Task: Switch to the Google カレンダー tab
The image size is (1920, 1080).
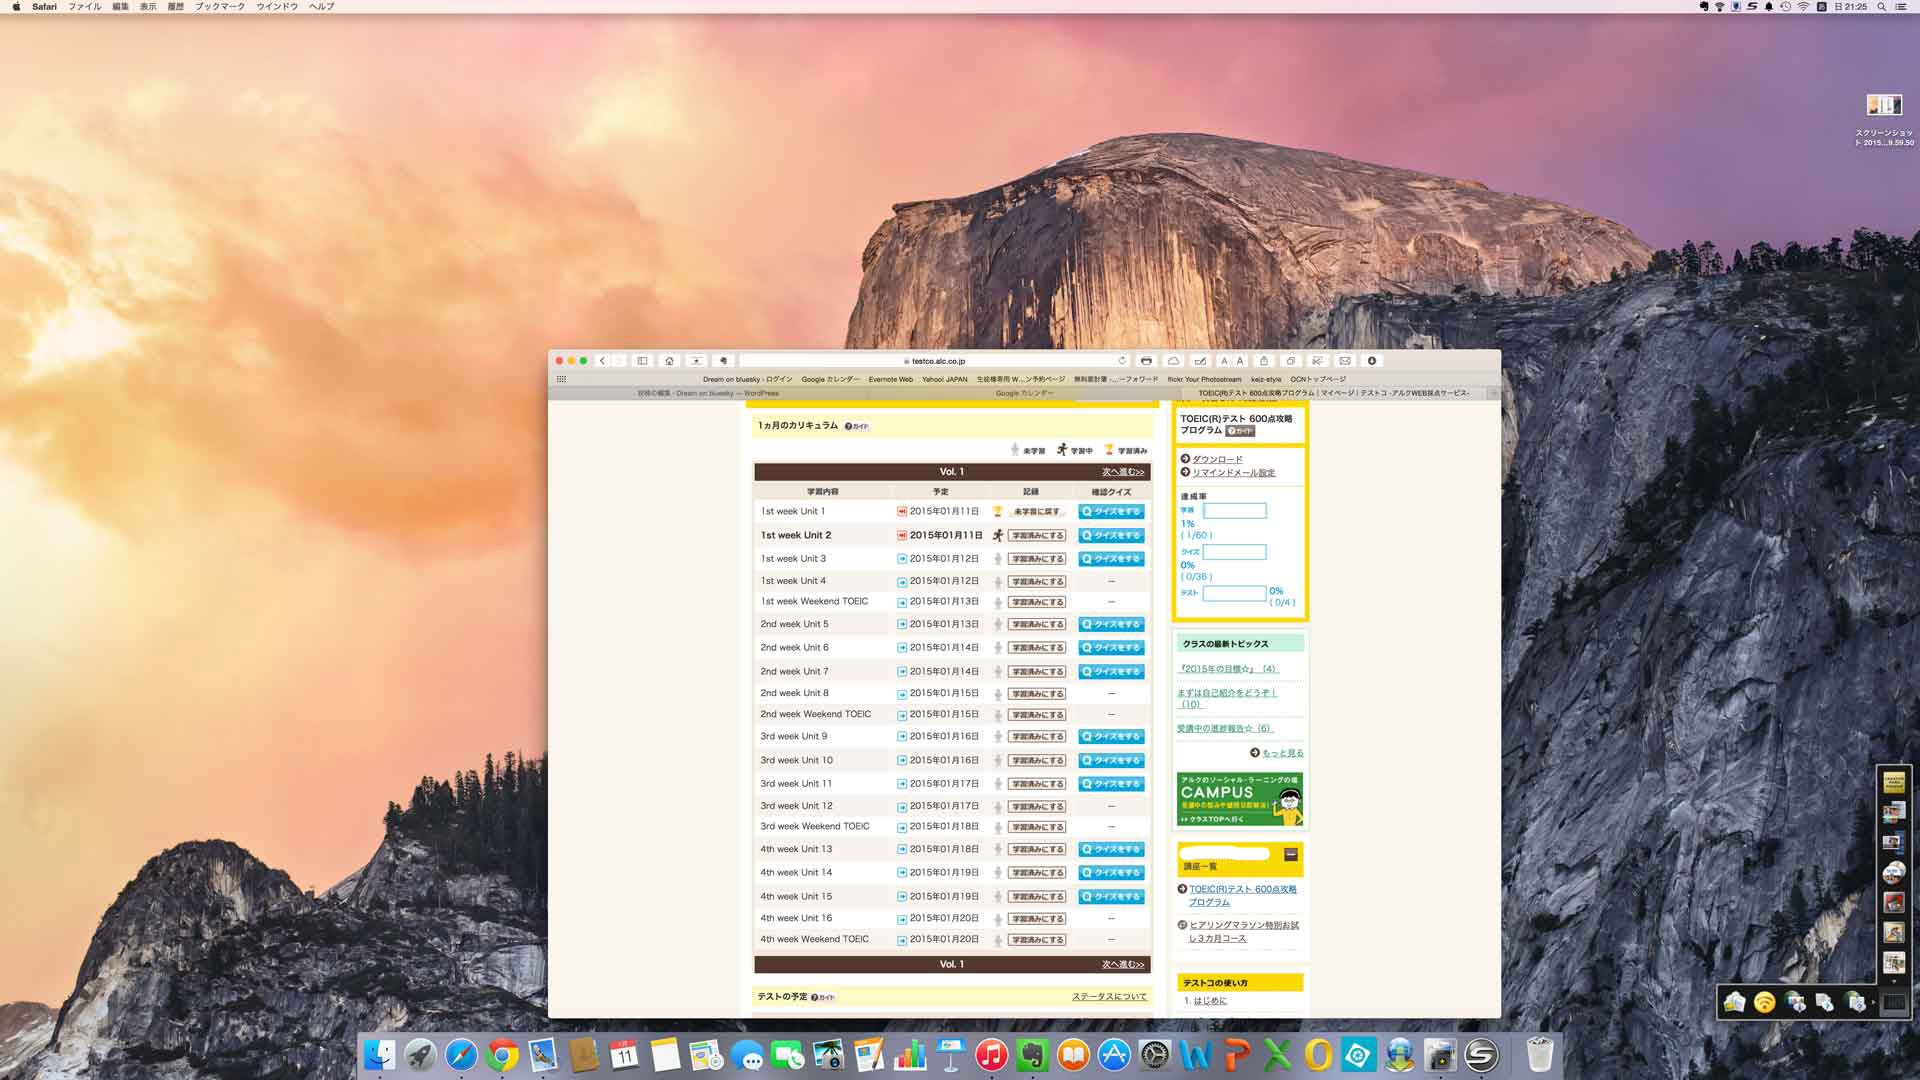Action: point(1024,393)
